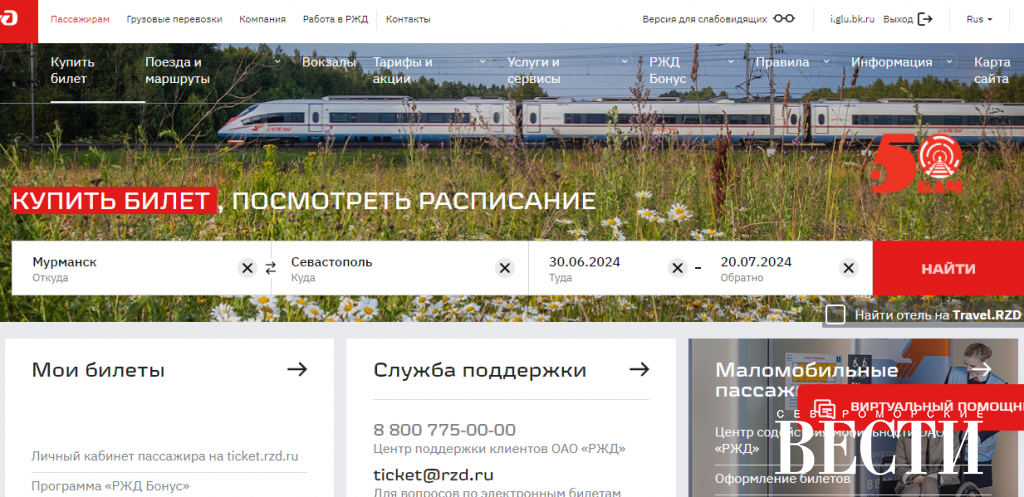Open the Информация menu

[x=891, y=62]
